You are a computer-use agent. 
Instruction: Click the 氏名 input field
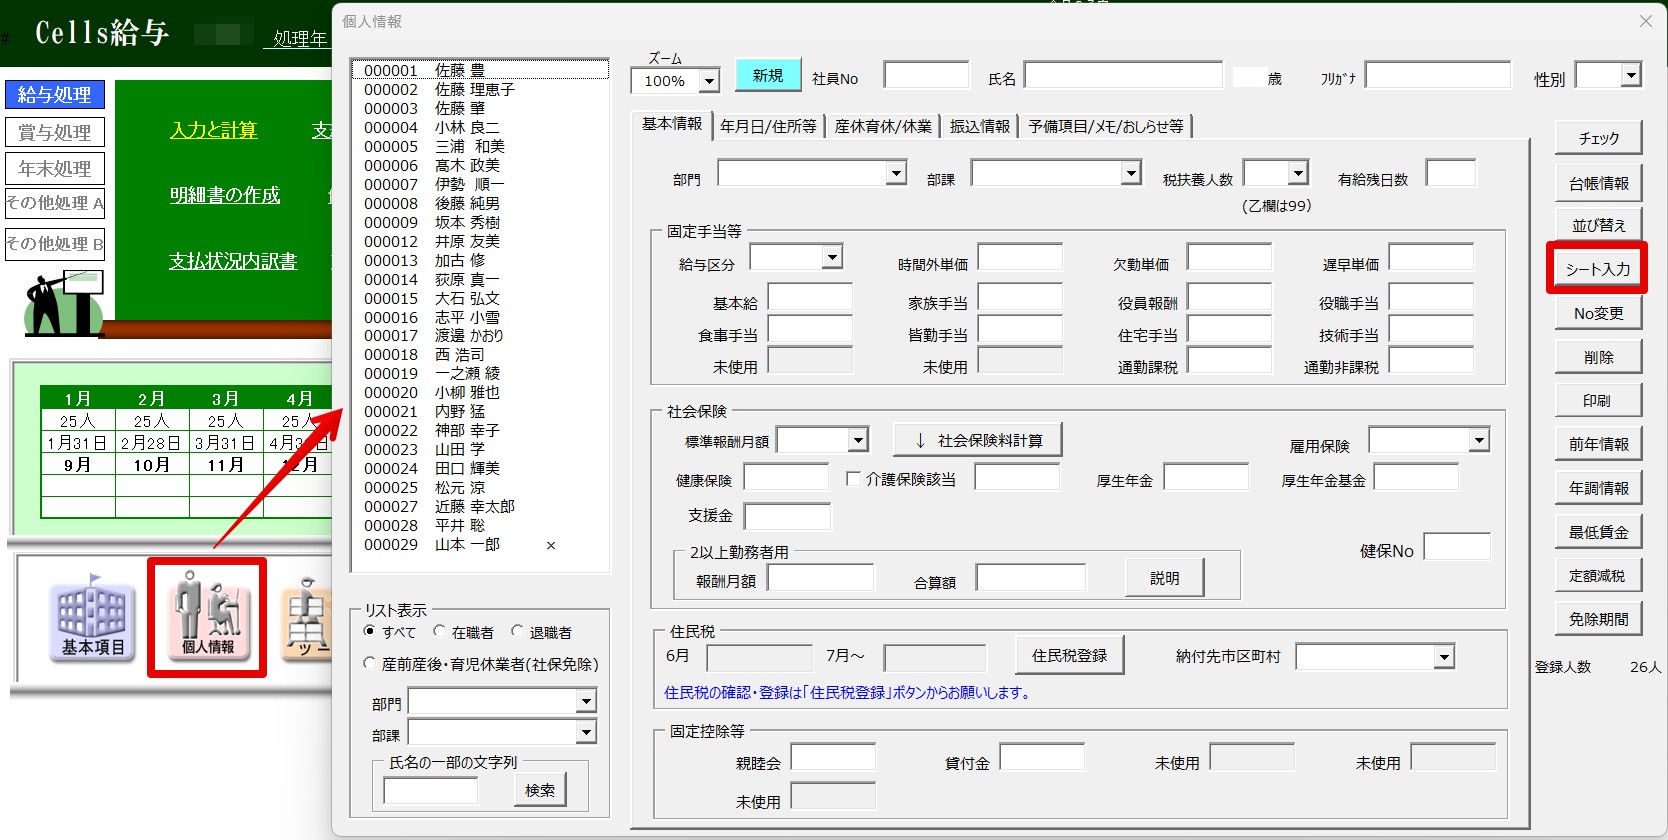[x=1123, y=75]
